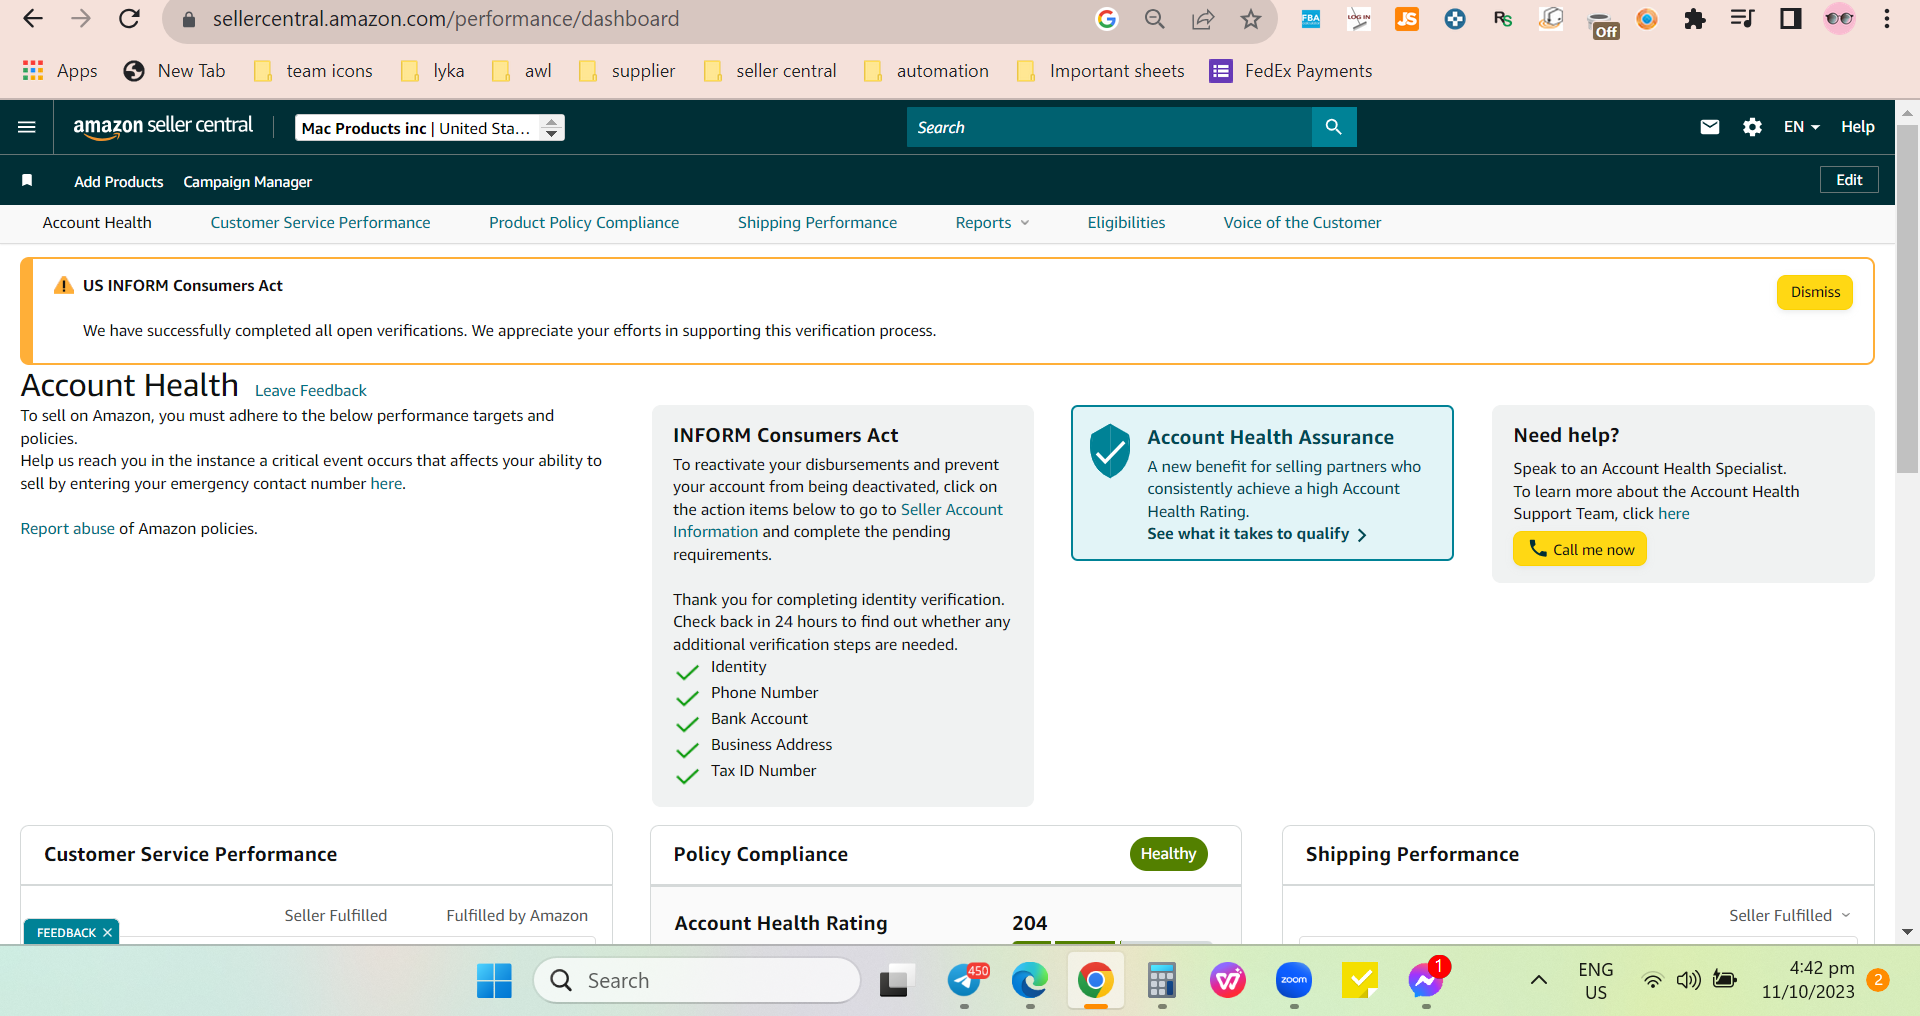Open the automation bookmark folder
Image resolution: width=1920 pixels, height=1016 pixels.
pyautogui.click(x=926, y=71)
